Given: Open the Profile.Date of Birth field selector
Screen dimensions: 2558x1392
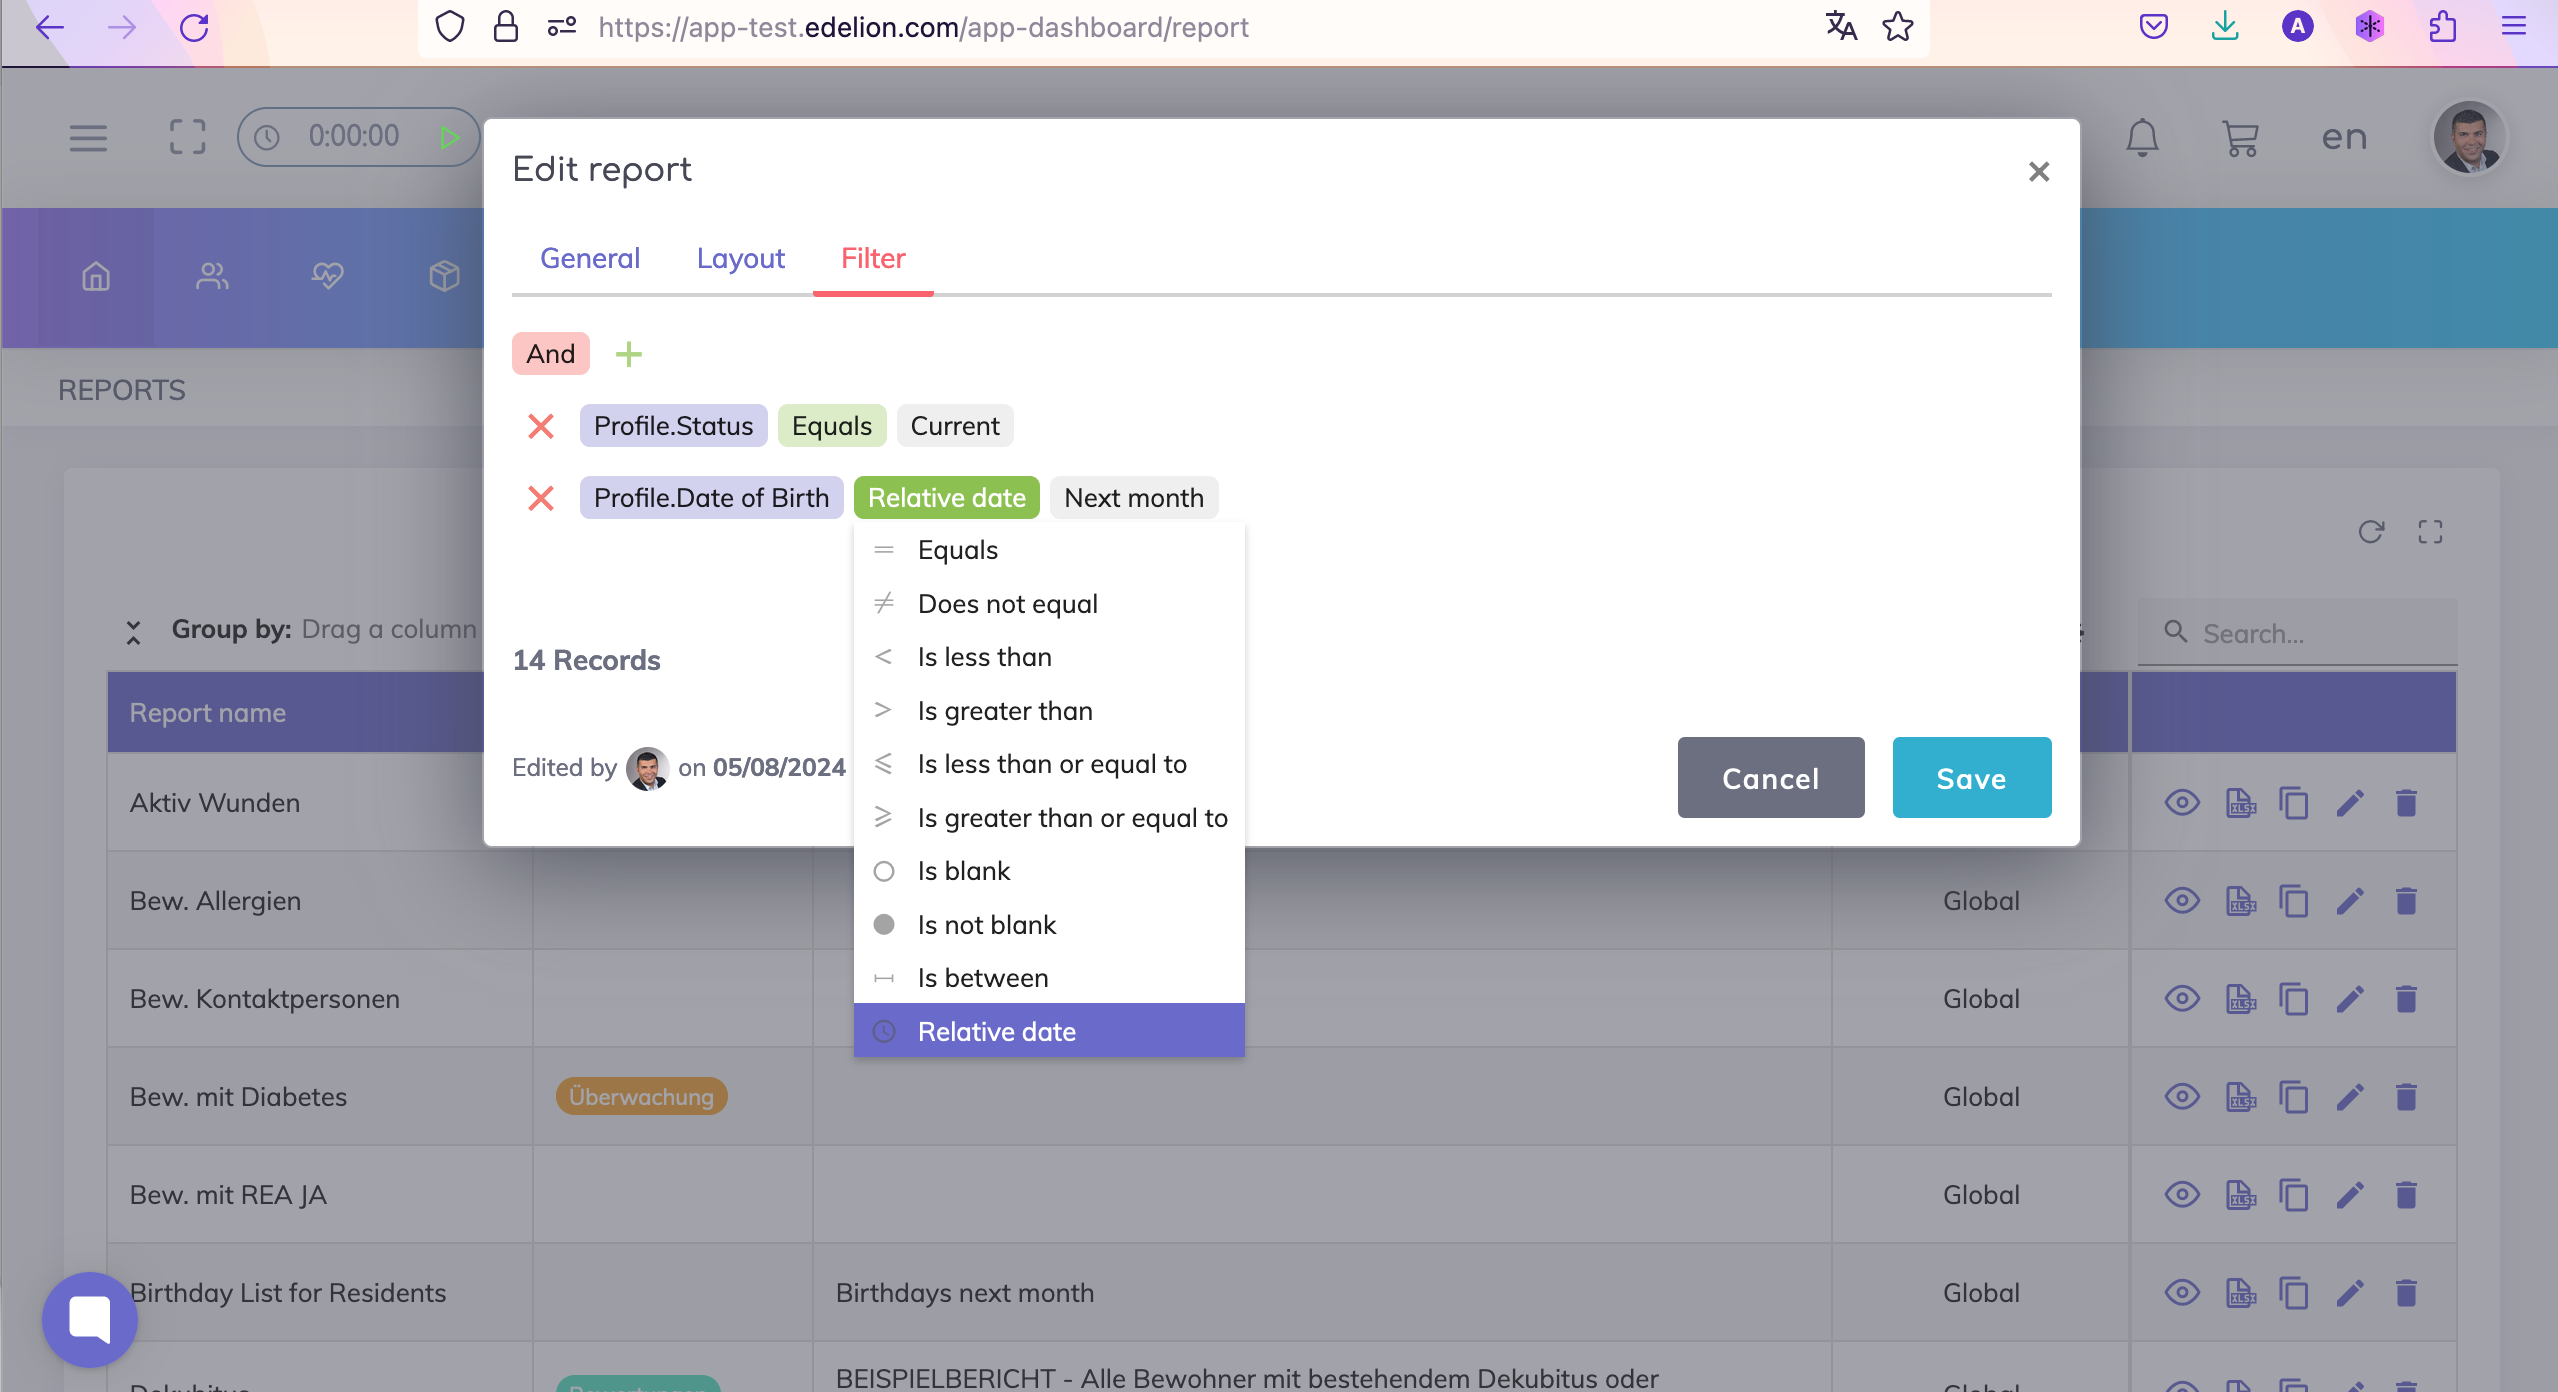Looking at the screenshot, I should (x=711, y=498).
